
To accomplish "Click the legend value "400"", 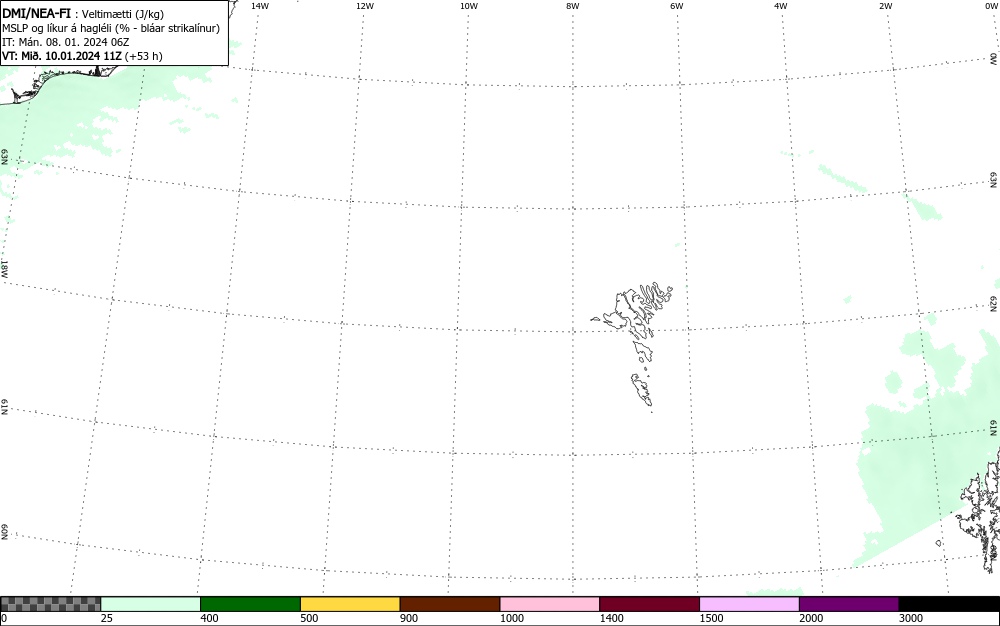I will coord(209,618).
